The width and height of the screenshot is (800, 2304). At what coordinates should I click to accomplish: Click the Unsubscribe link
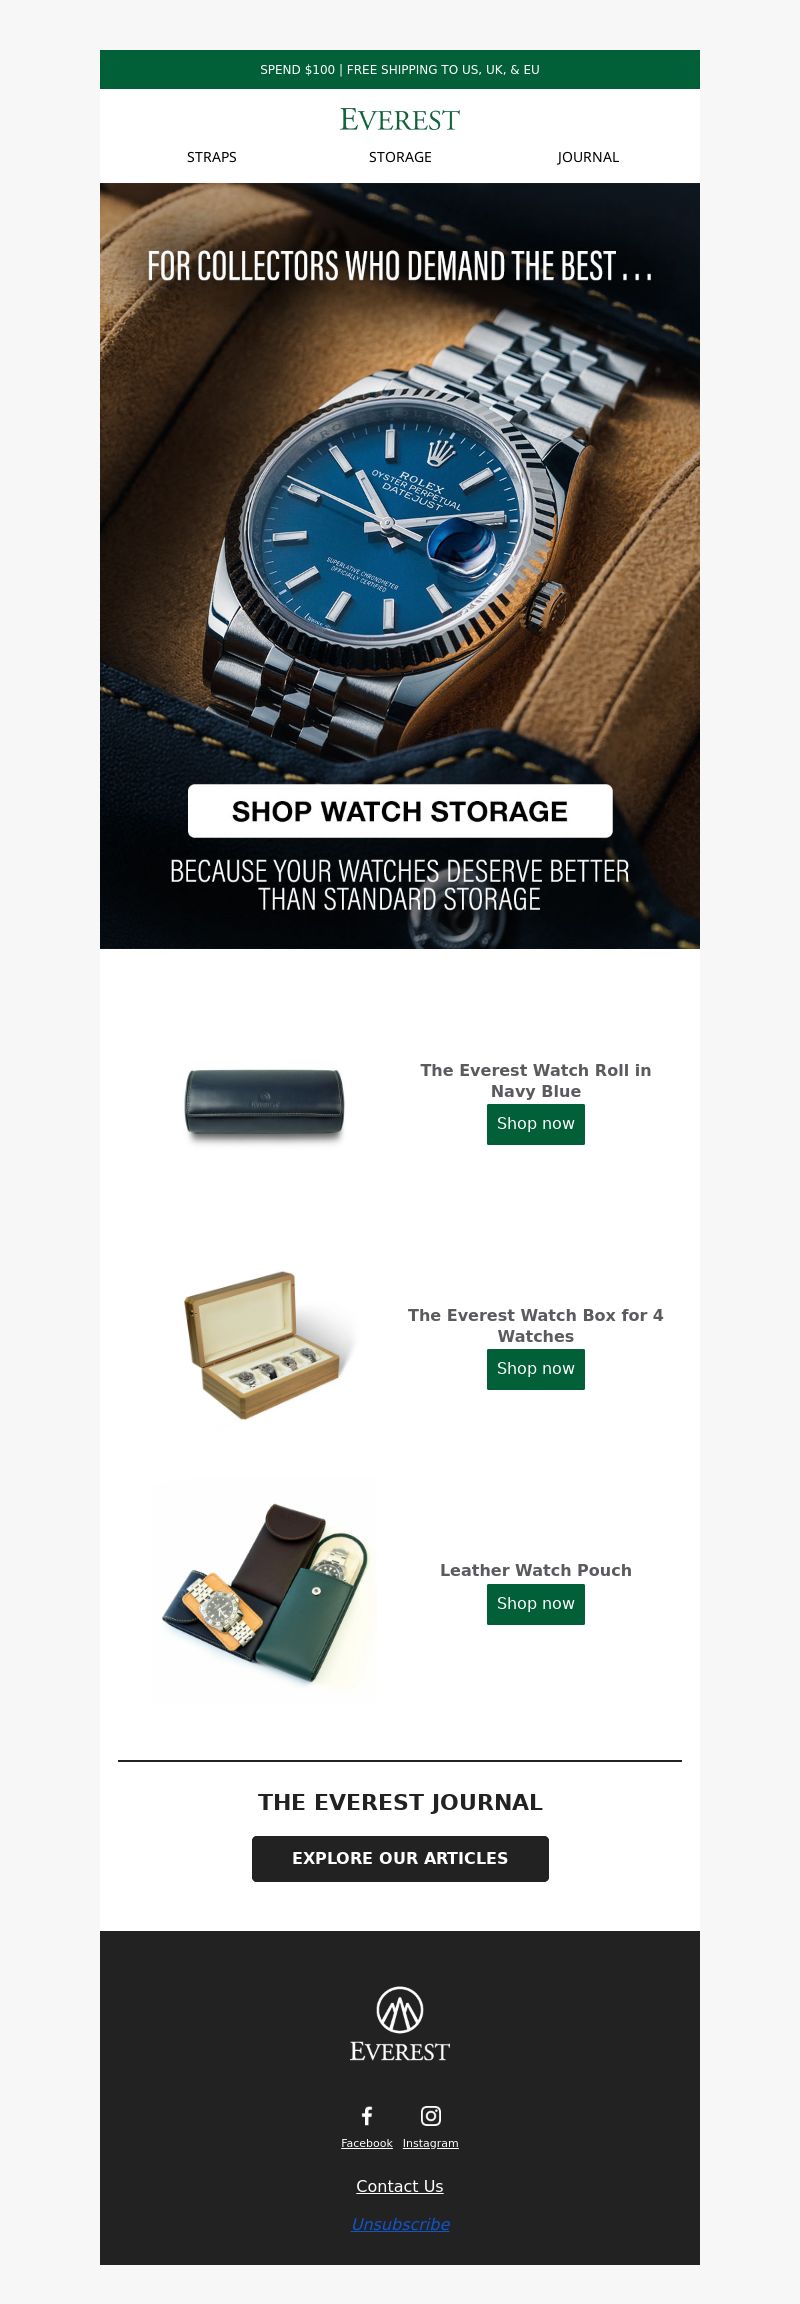pos(400,2224)
